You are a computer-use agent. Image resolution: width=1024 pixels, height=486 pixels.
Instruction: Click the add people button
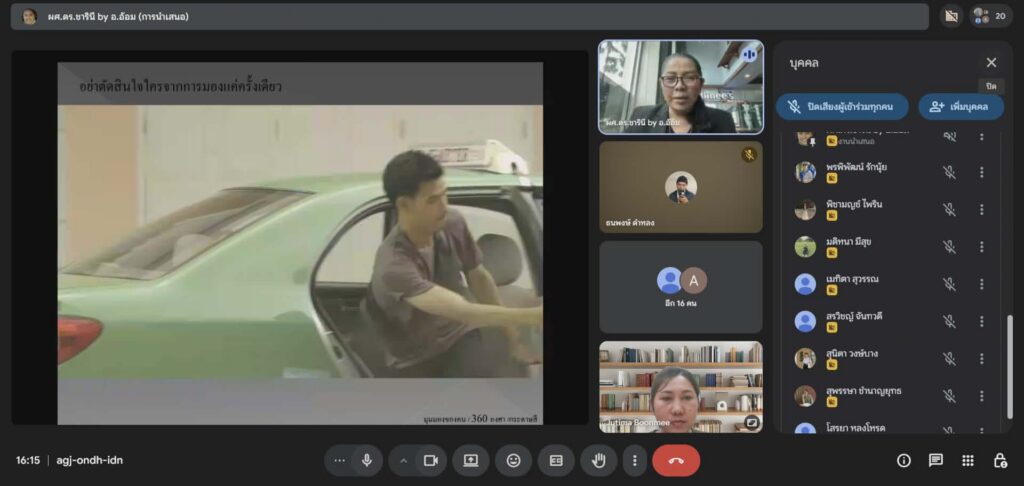[x=960, y=106]
